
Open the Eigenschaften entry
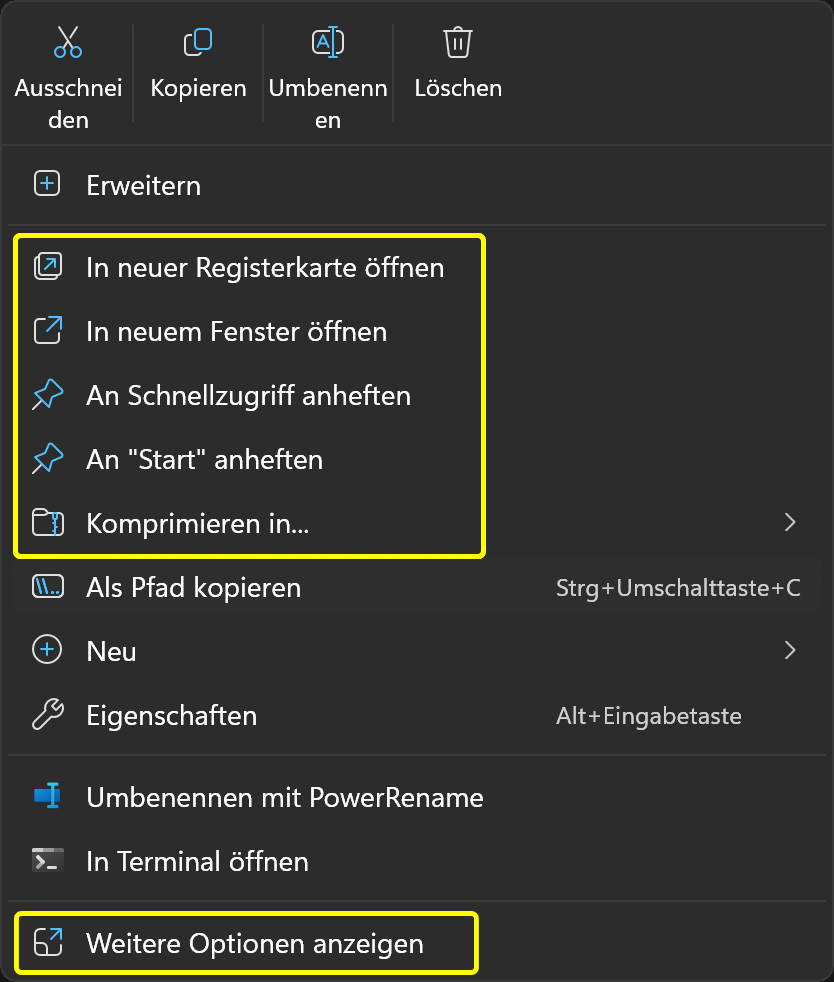click(171, 715)
